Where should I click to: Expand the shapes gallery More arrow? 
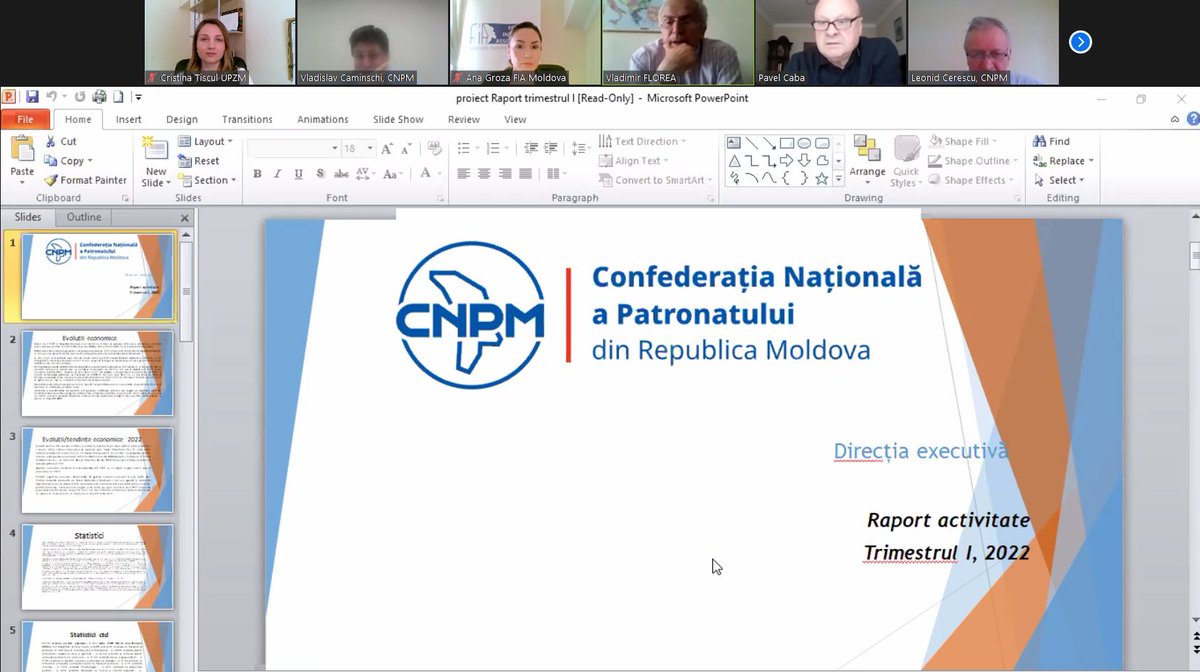[838, 179]
